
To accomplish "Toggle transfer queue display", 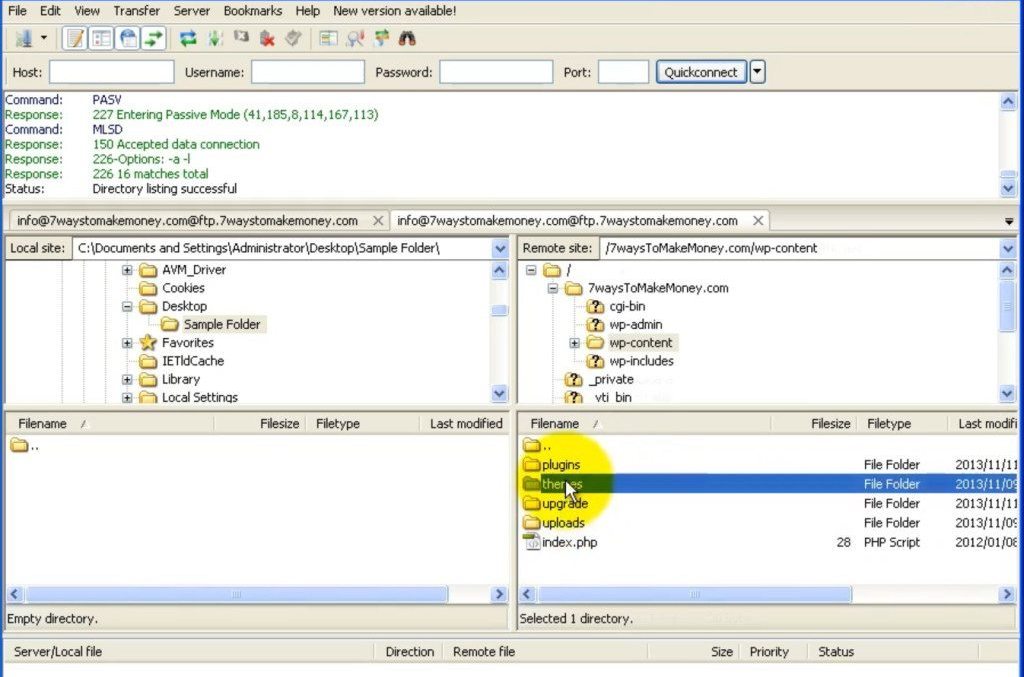I will (x=153, y=39).
